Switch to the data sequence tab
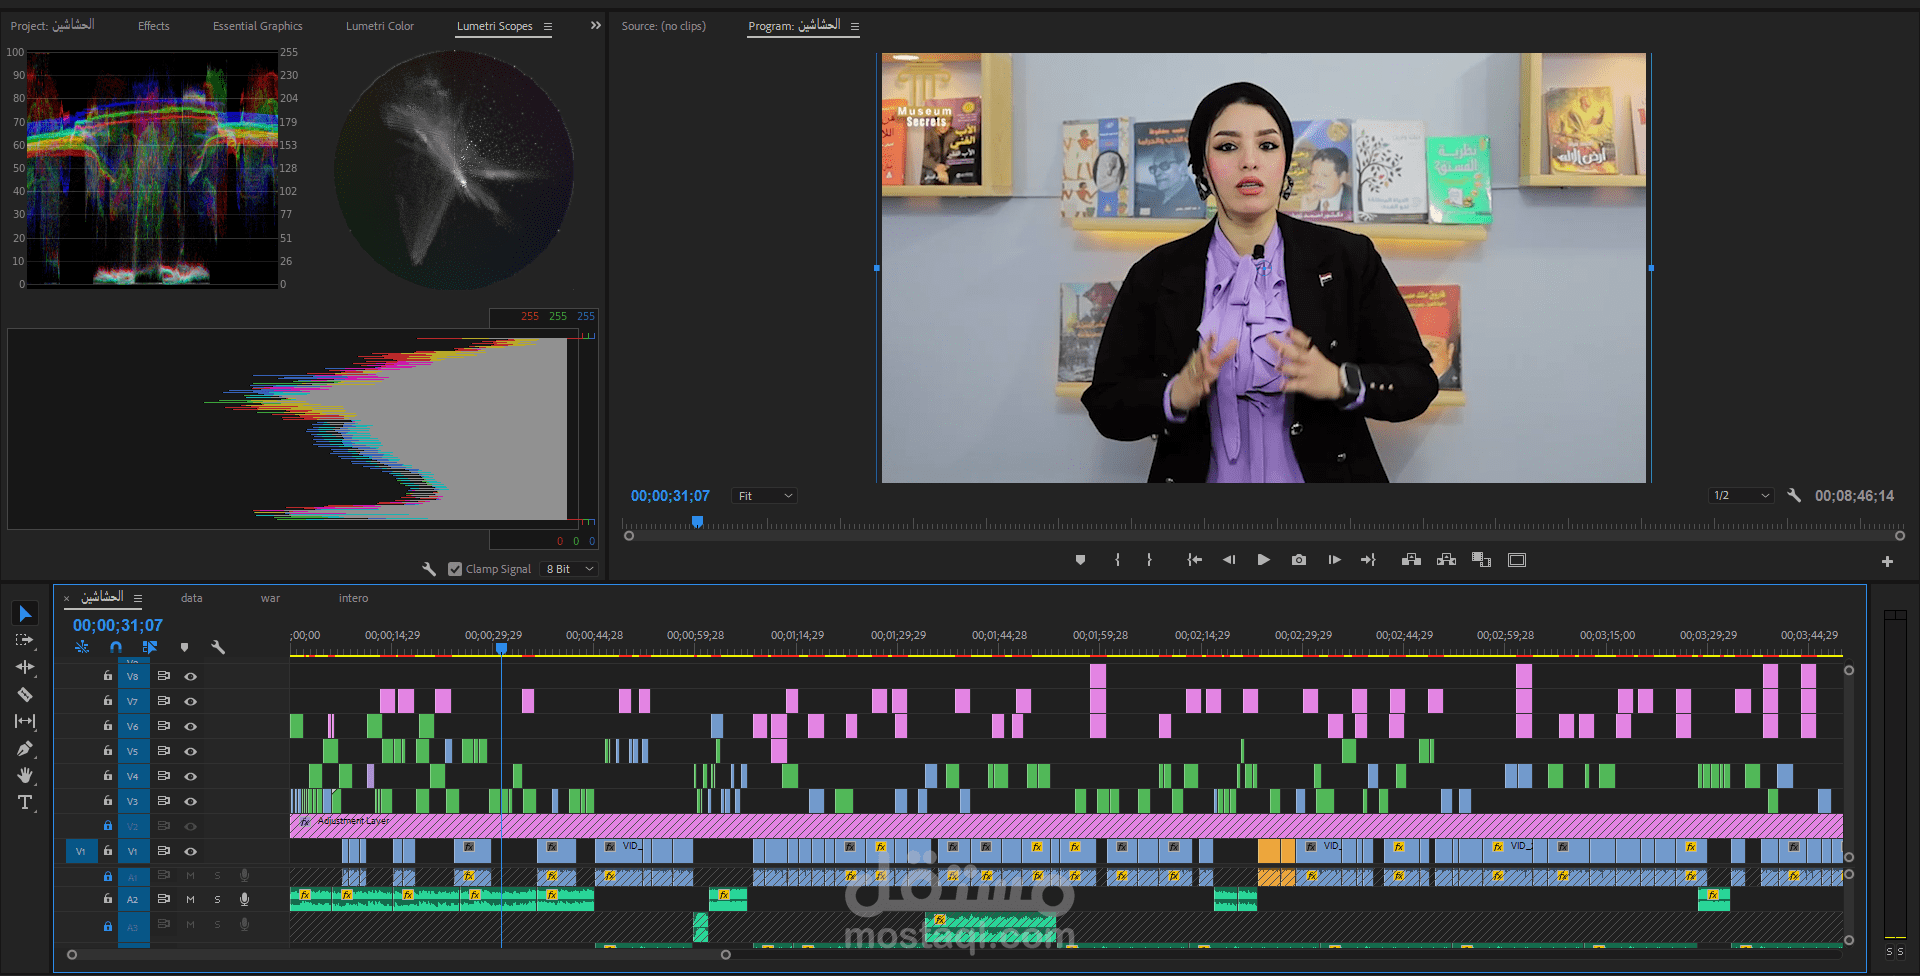This screenshot has width=1920, height=976. (191, 598)
